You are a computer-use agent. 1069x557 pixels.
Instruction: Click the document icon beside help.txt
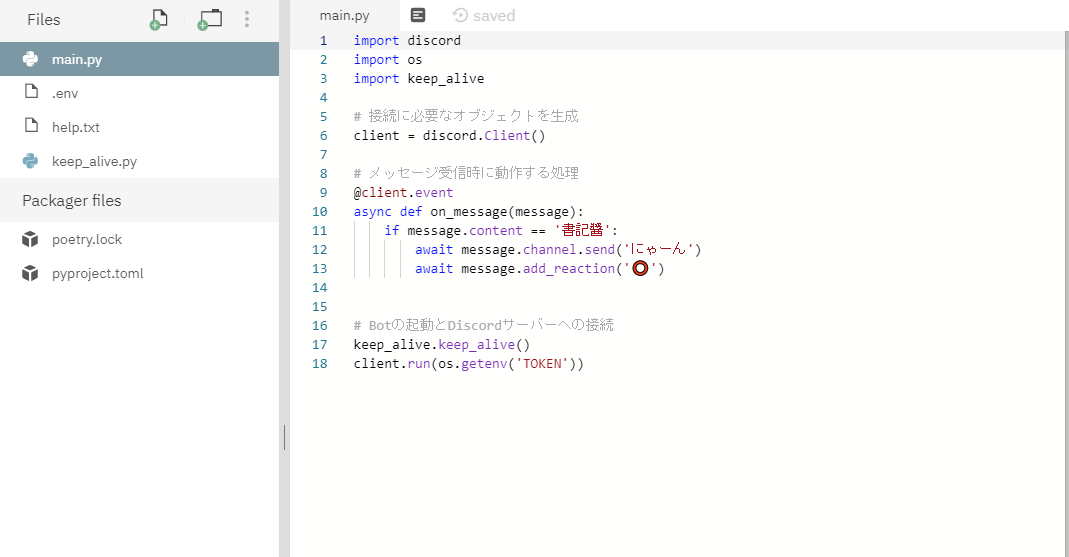(x=31, y=125)
